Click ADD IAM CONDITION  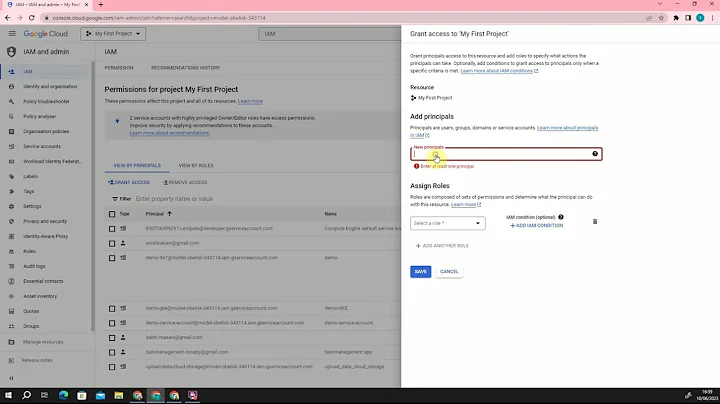click(x=537, y=226)
